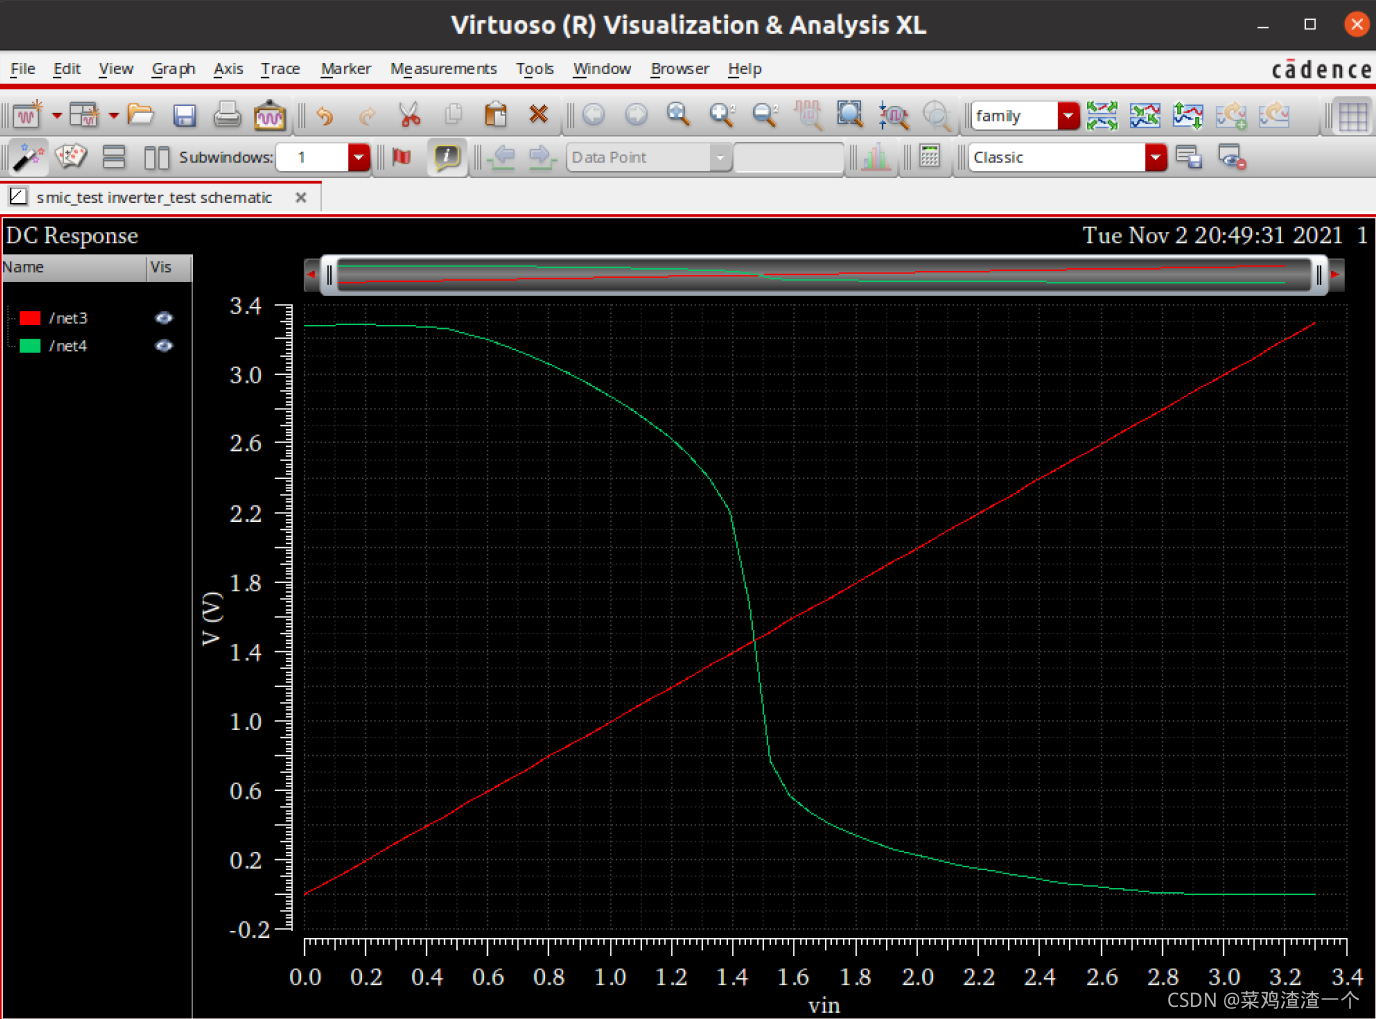Screen dimensions: 1376x1019
Task: Click the left handle of zoom overview slider
Action: pos(329,275)
